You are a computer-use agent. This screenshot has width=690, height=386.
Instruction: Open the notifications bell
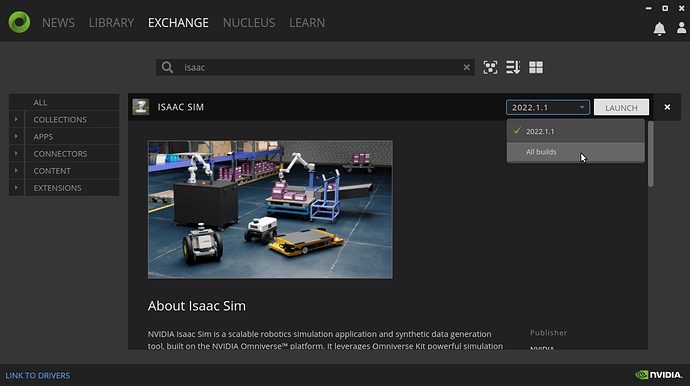(659, 29)
